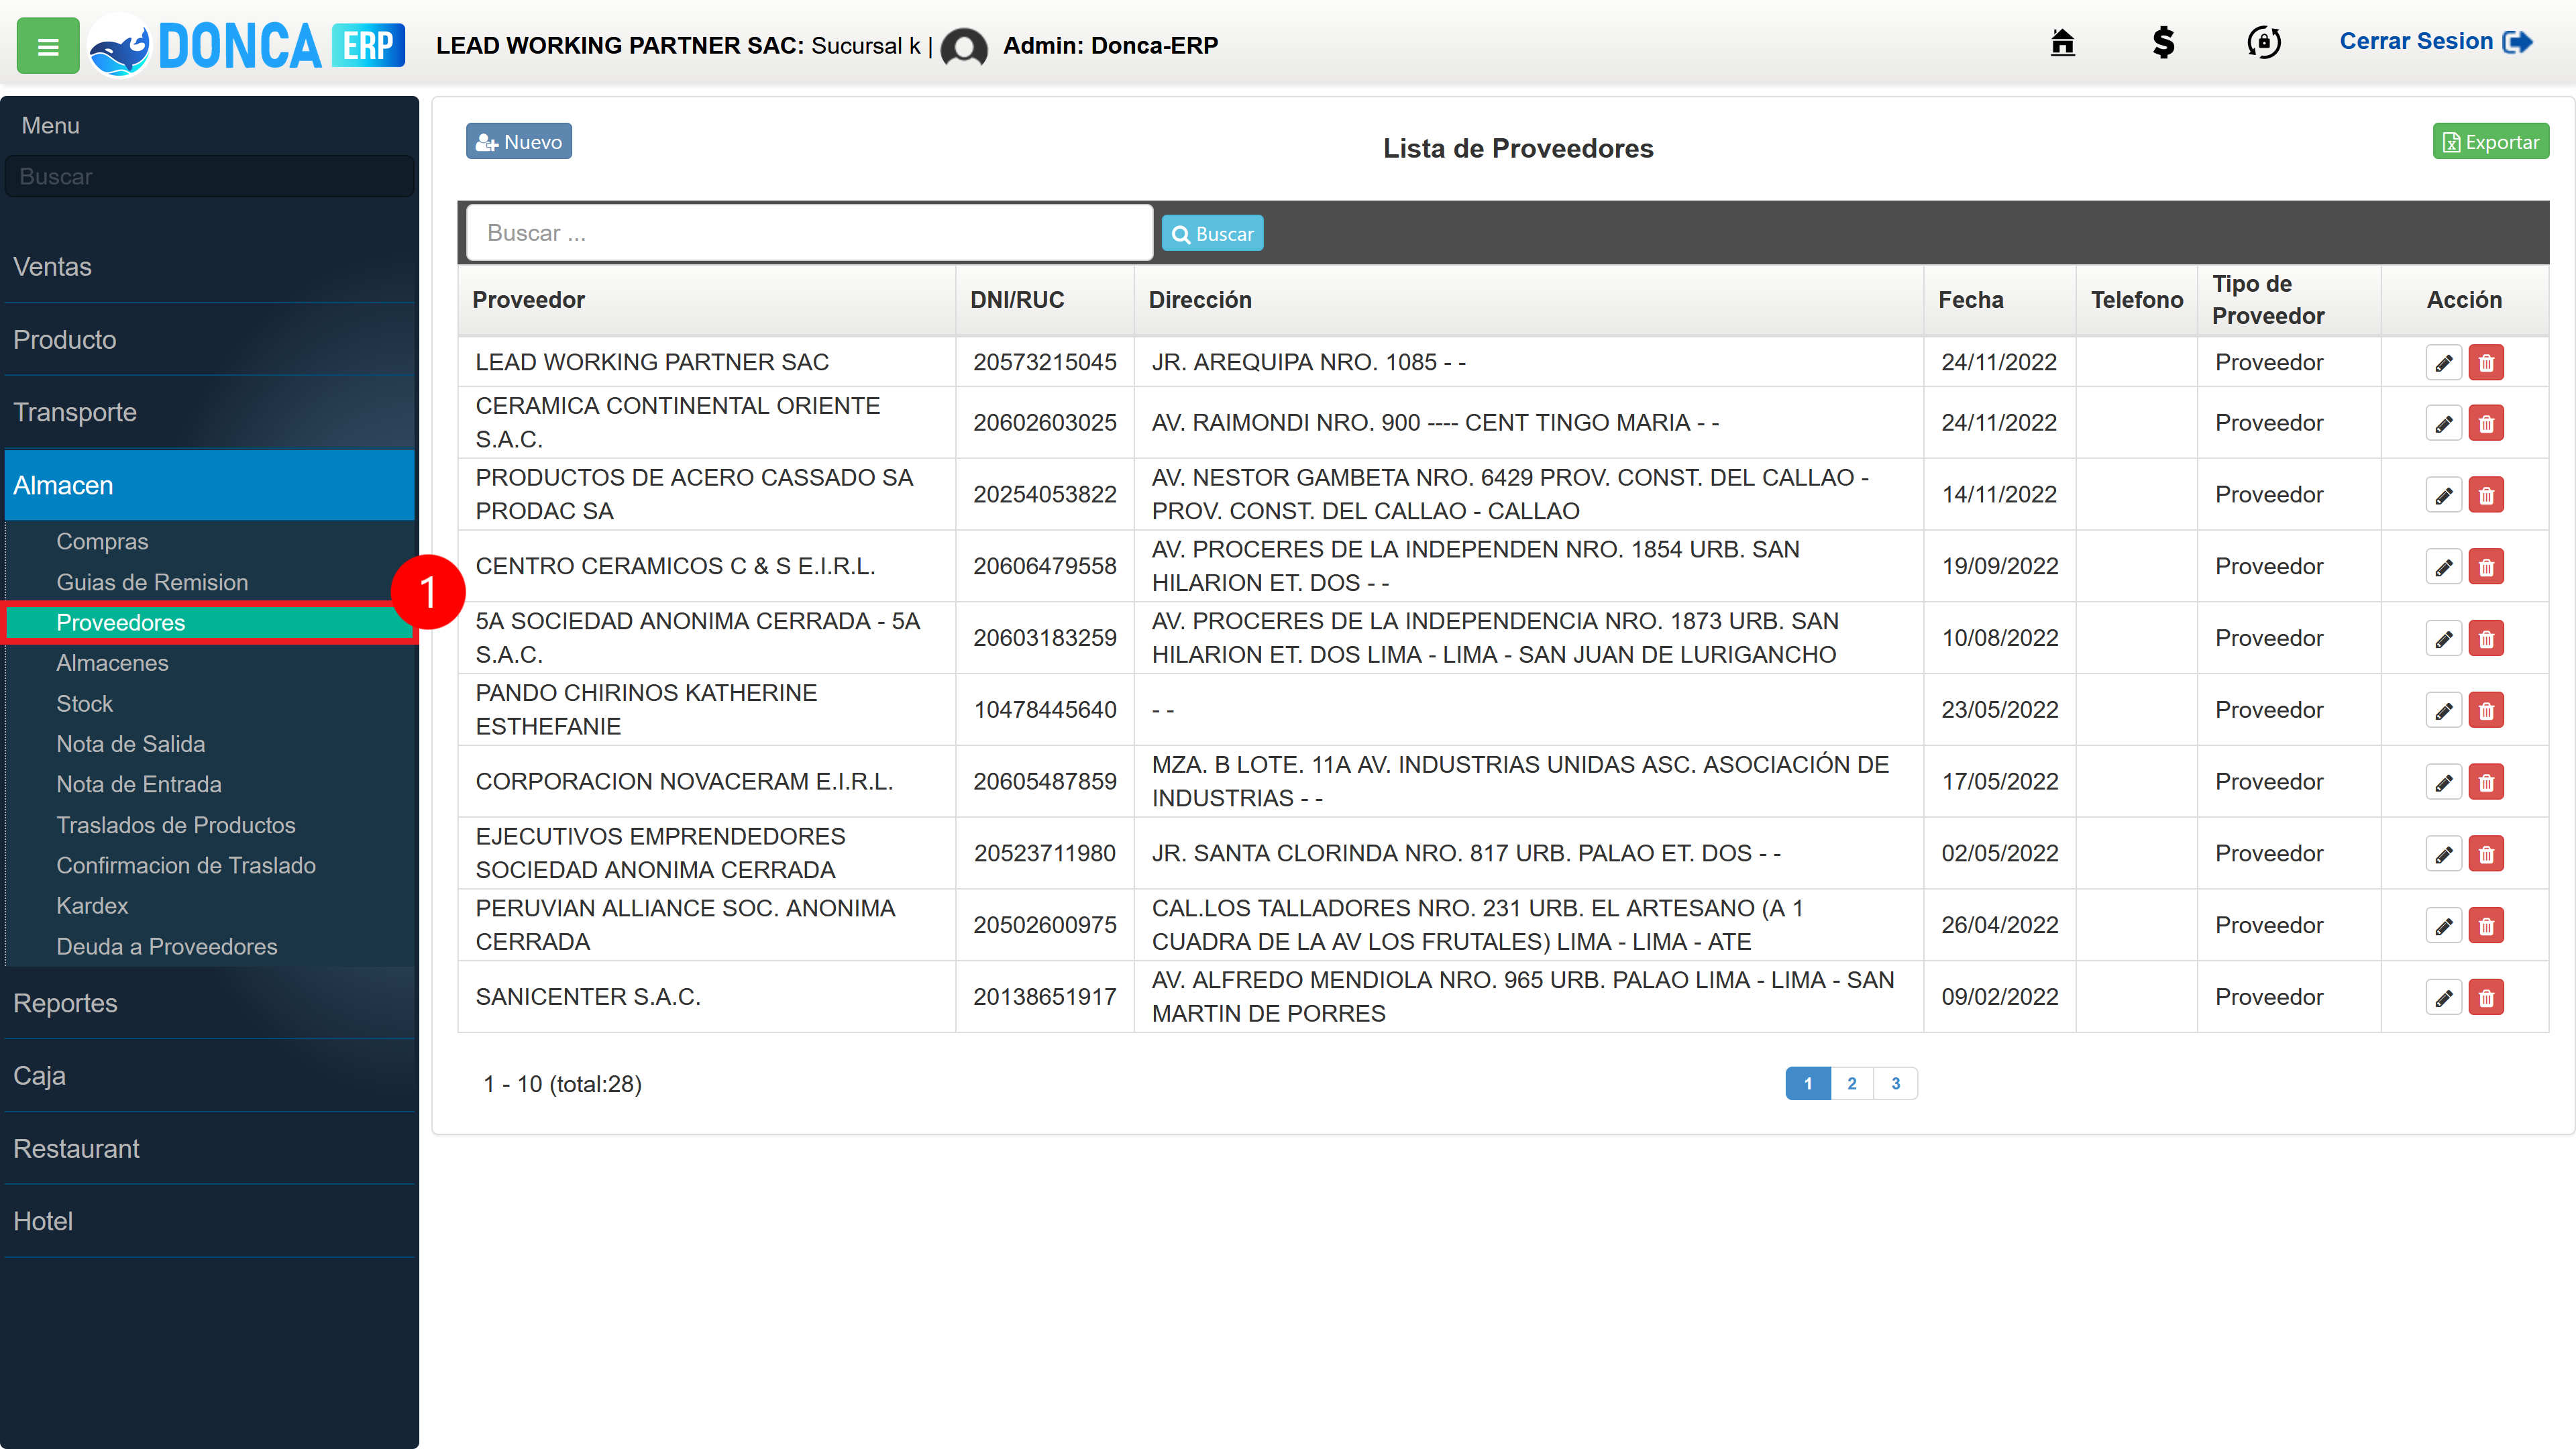The height and width of the screenshot is (1449, 2576).
Task: Go to pagination page 2
Action: click(1852, 1084)
